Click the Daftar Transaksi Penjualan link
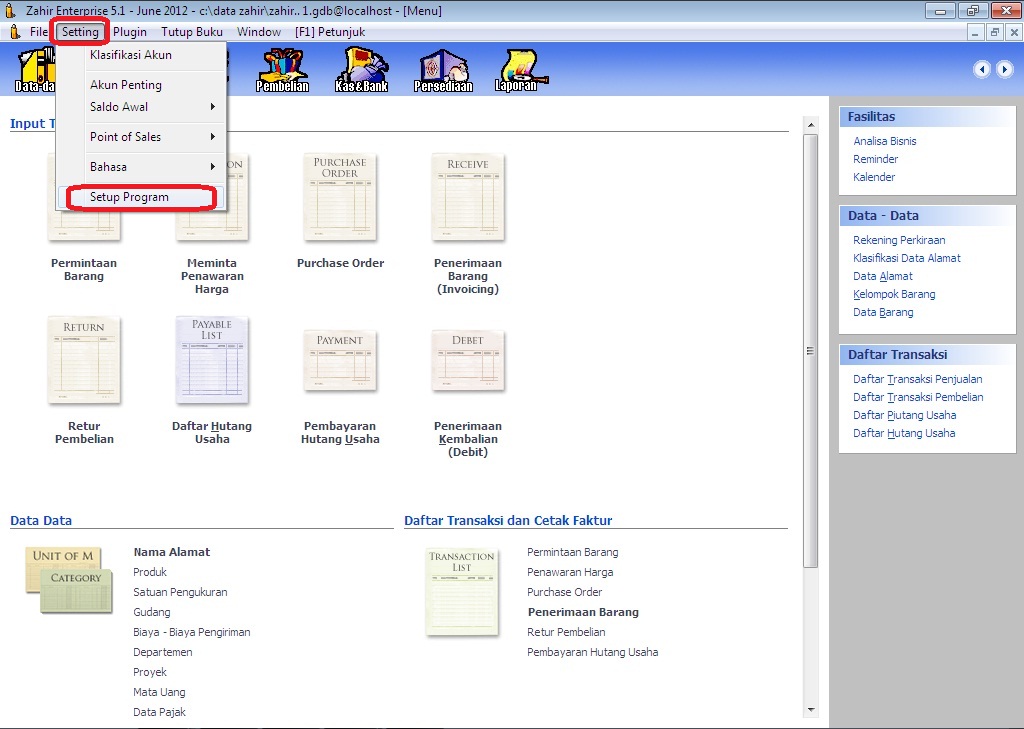 pos(917,379)
